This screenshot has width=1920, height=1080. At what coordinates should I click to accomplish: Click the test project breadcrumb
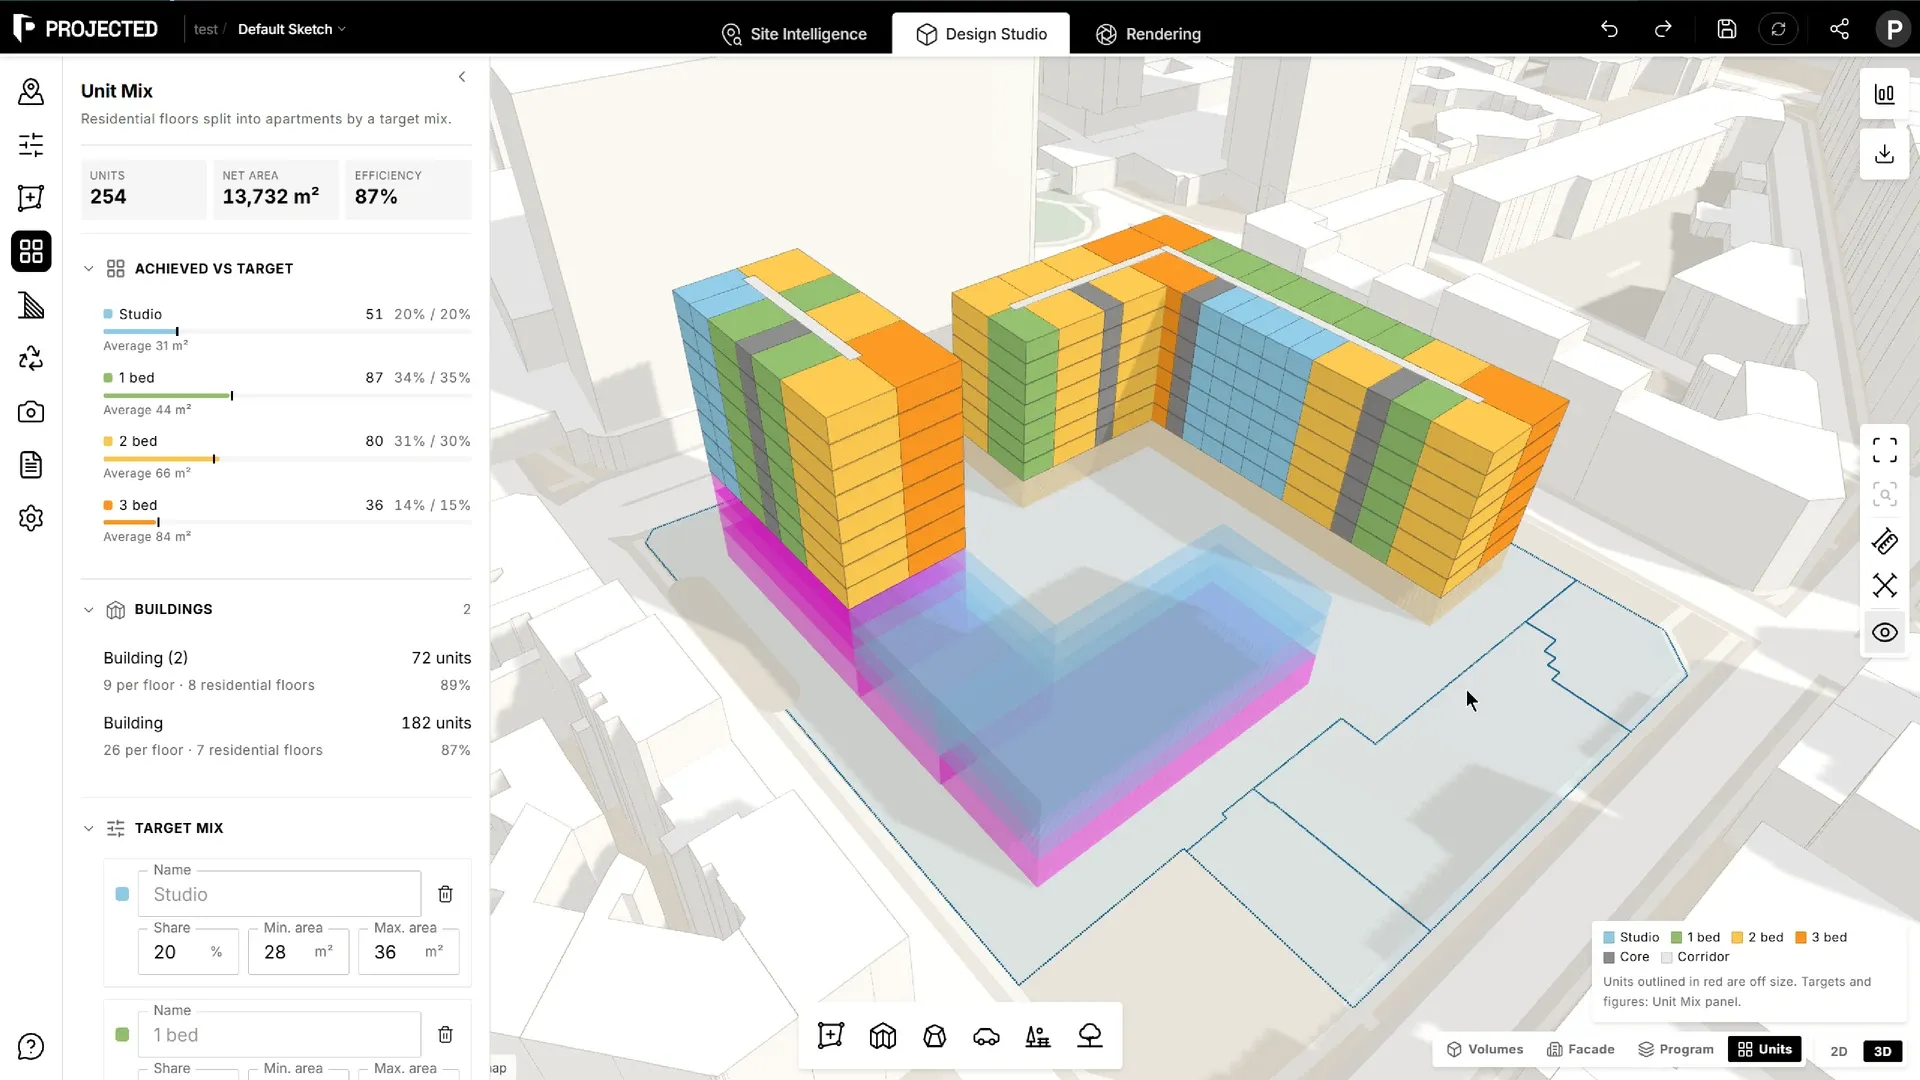[x=205, y=29]
